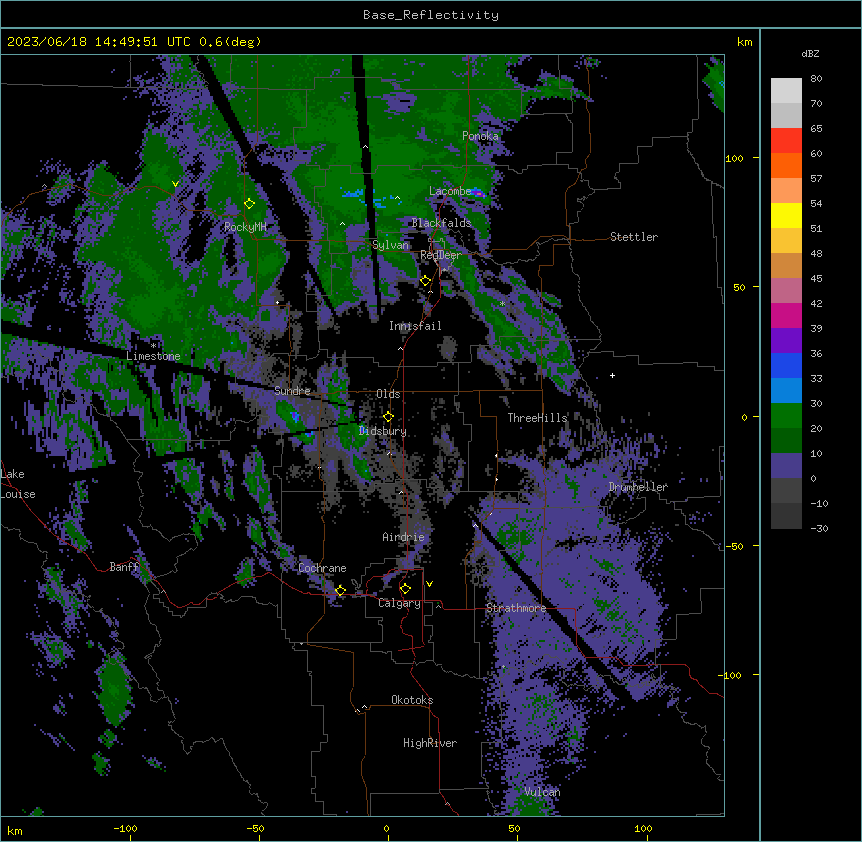Click the Calgary label
Viewport: 862px width, 842px height.
(x=399, y=603)
